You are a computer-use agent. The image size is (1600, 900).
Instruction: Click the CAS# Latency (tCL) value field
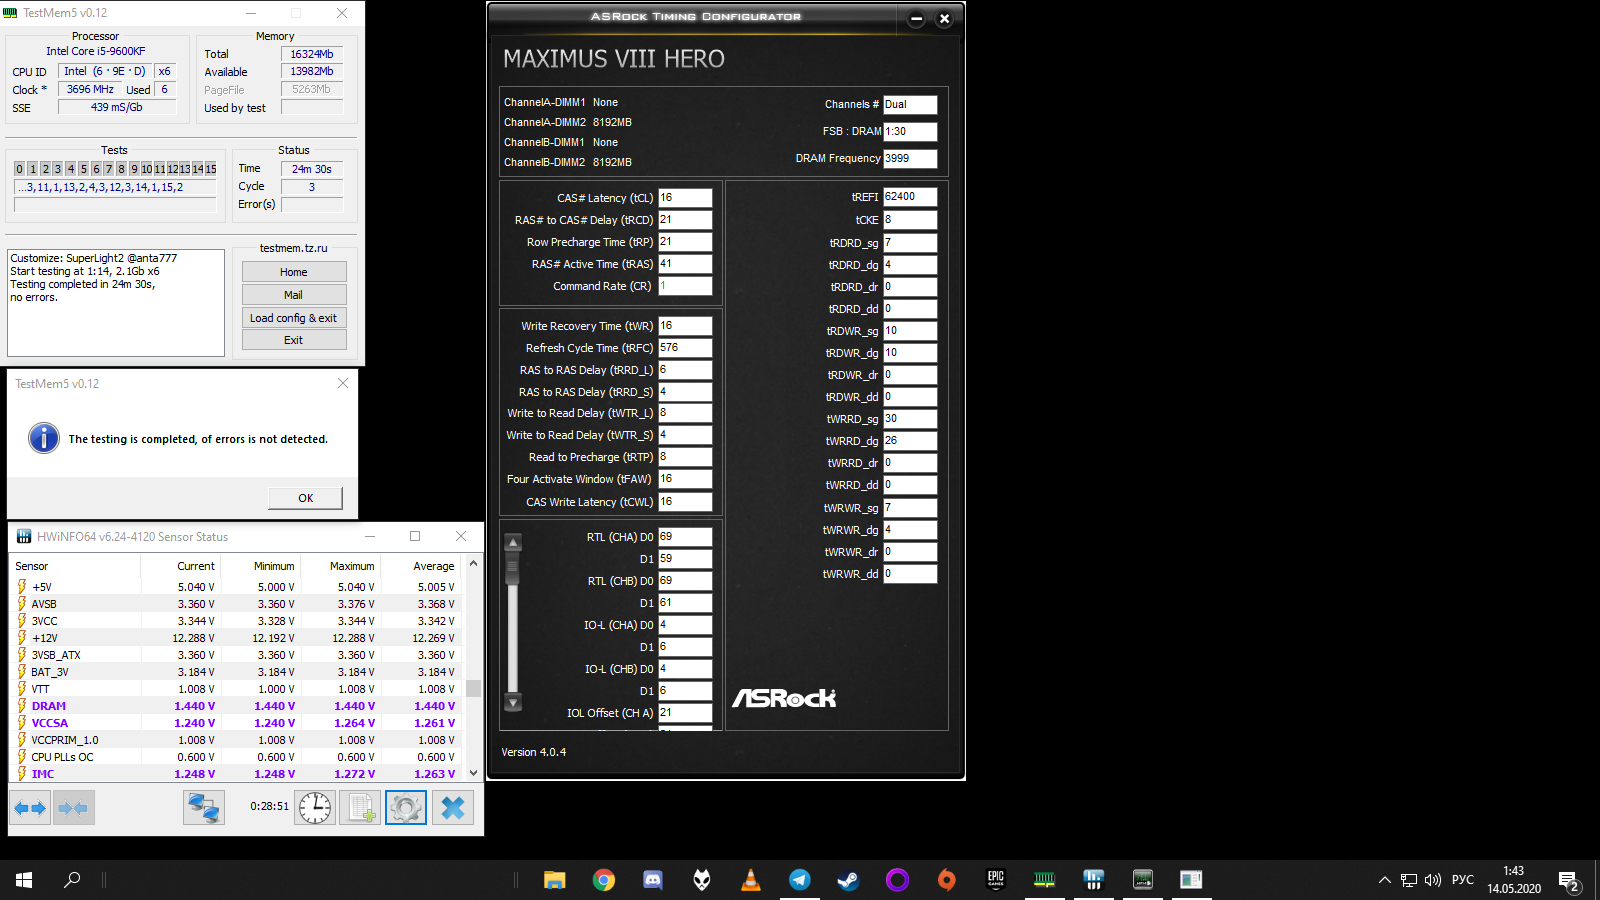click(x=685, y=198)
